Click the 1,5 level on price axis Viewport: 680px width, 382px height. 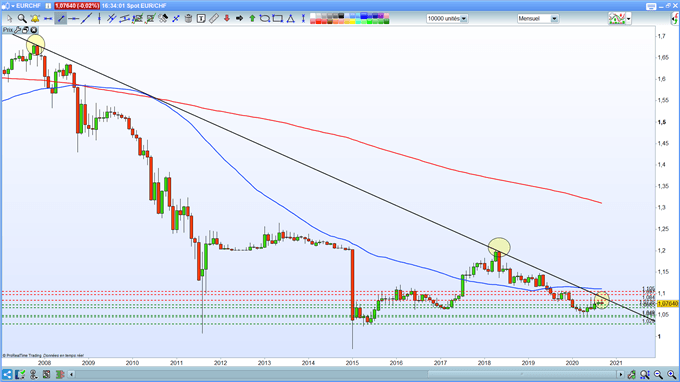coord(661,122)
